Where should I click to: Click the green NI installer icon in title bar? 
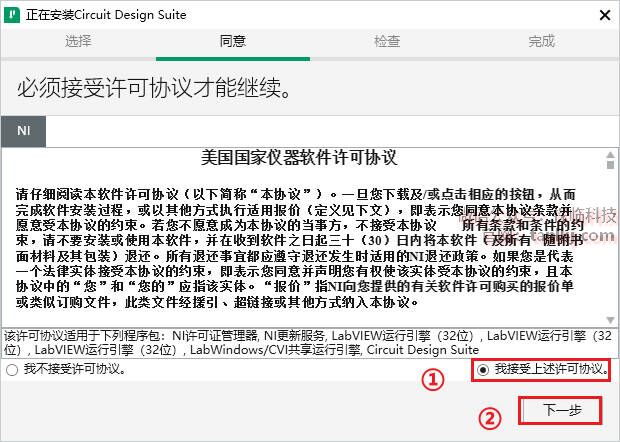[11, 15]
